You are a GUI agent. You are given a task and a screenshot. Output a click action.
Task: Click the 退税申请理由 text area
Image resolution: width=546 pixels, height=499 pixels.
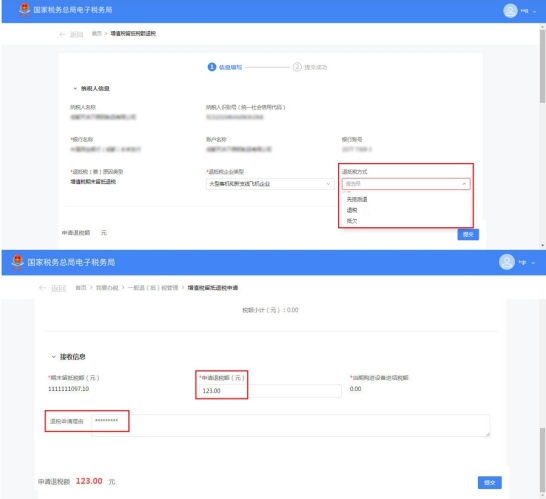pyautogui.click(x=291, y=425)
